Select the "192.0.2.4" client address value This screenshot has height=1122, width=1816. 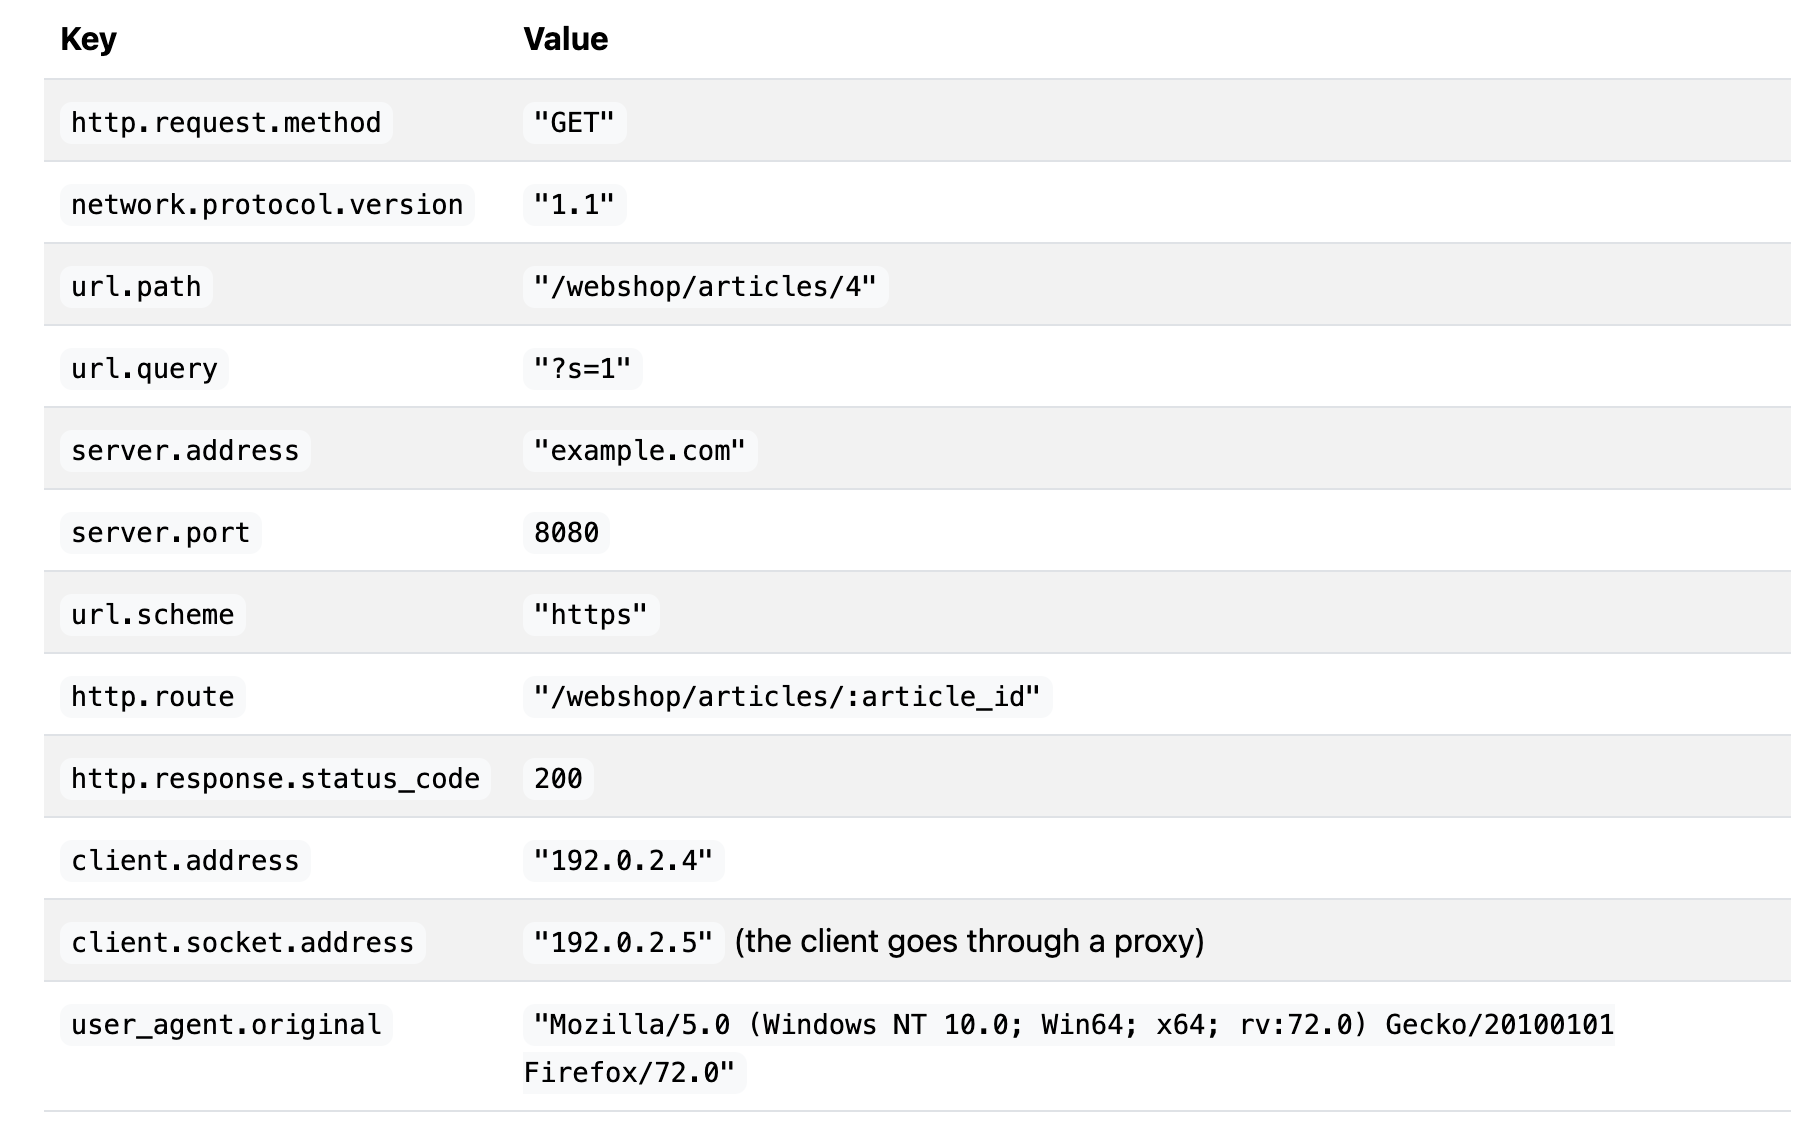coord(623,860)
